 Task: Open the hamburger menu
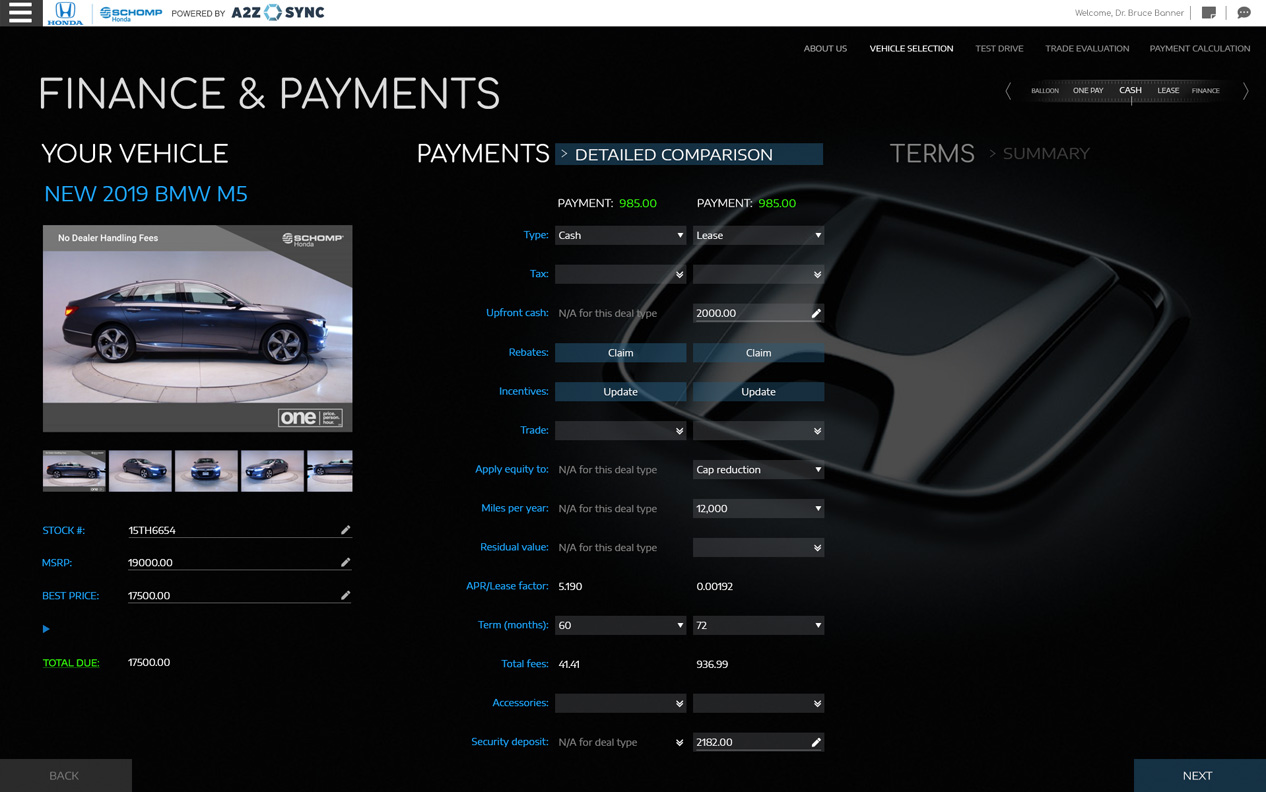pos(20,13)
